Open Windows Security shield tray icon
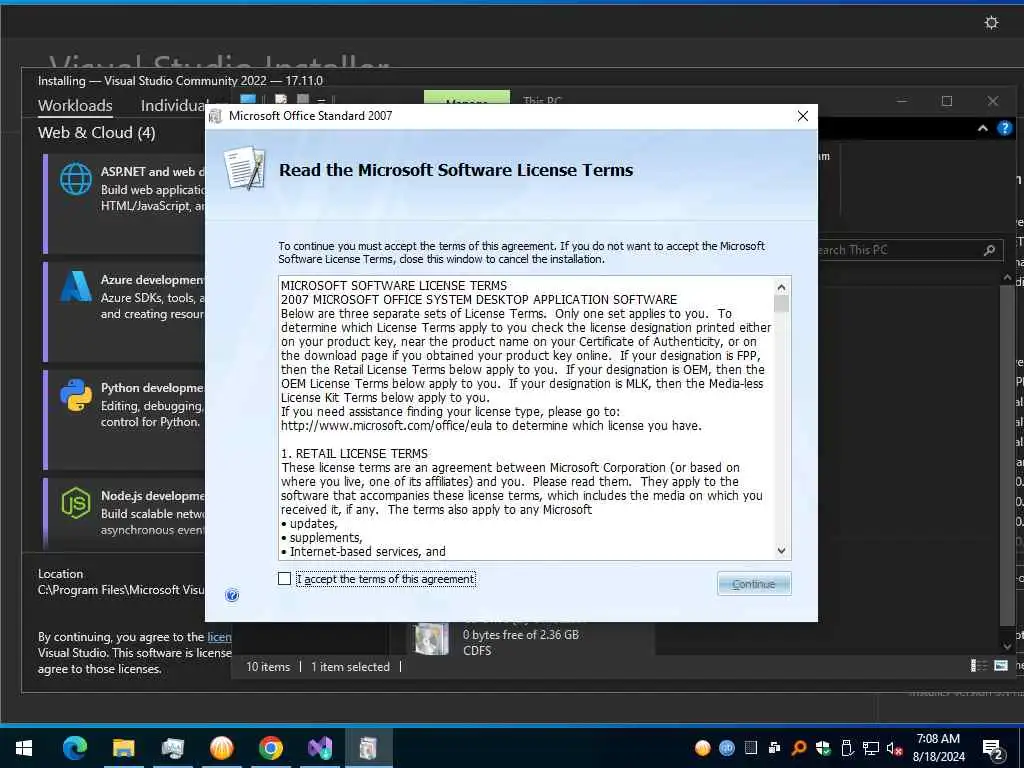1024x768 pixels. [x=823, y=748]
